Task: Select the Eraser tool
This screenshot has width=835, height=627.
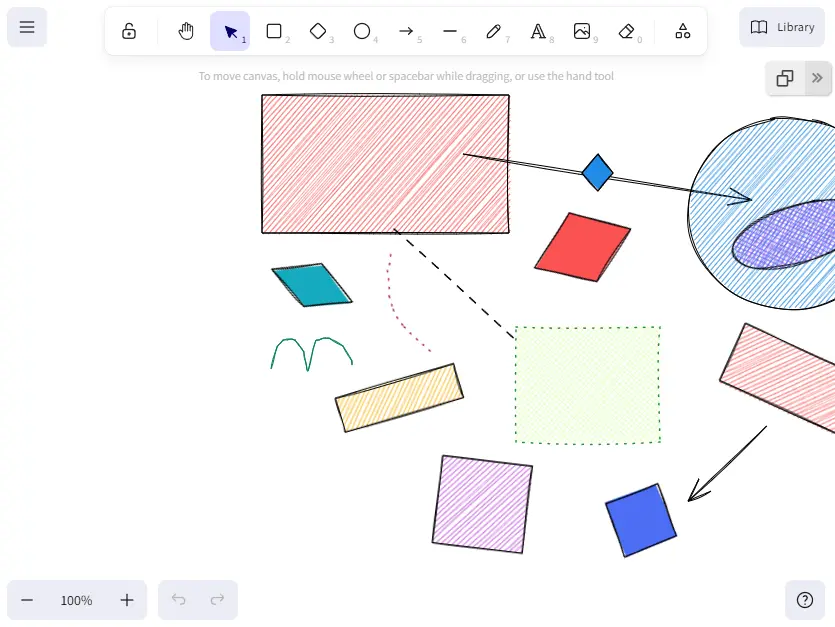Action: 626,31
